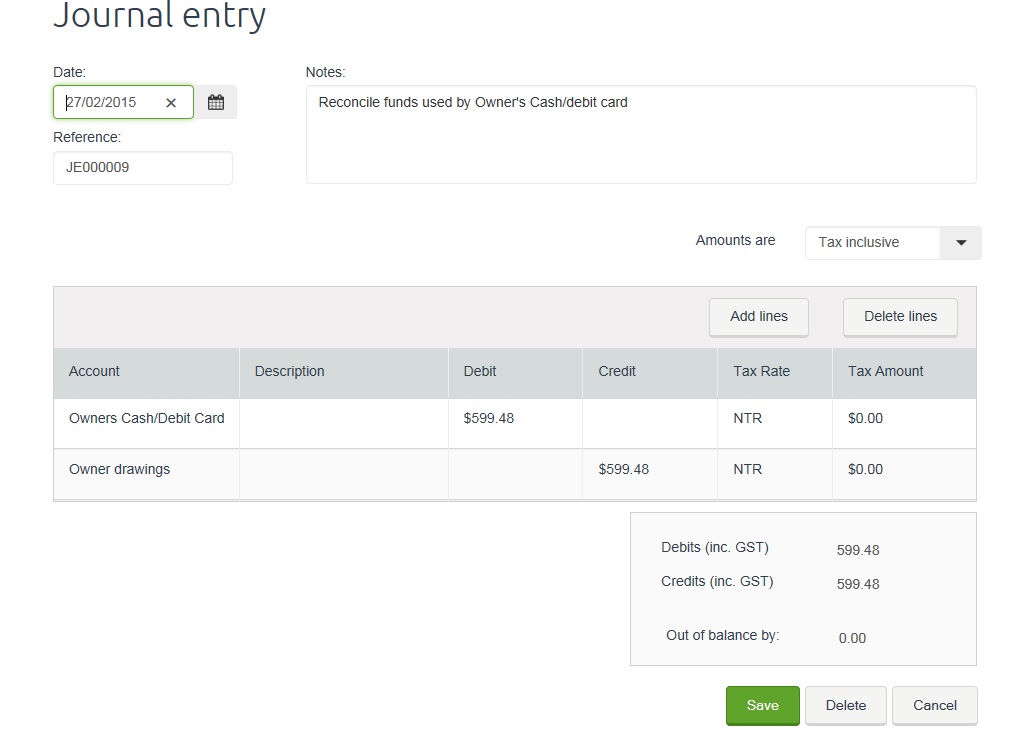Image resolution: width=1027 pixels, height=745 pixels.
Task: Click the Delete lines button
Action: tap(900, 317)
